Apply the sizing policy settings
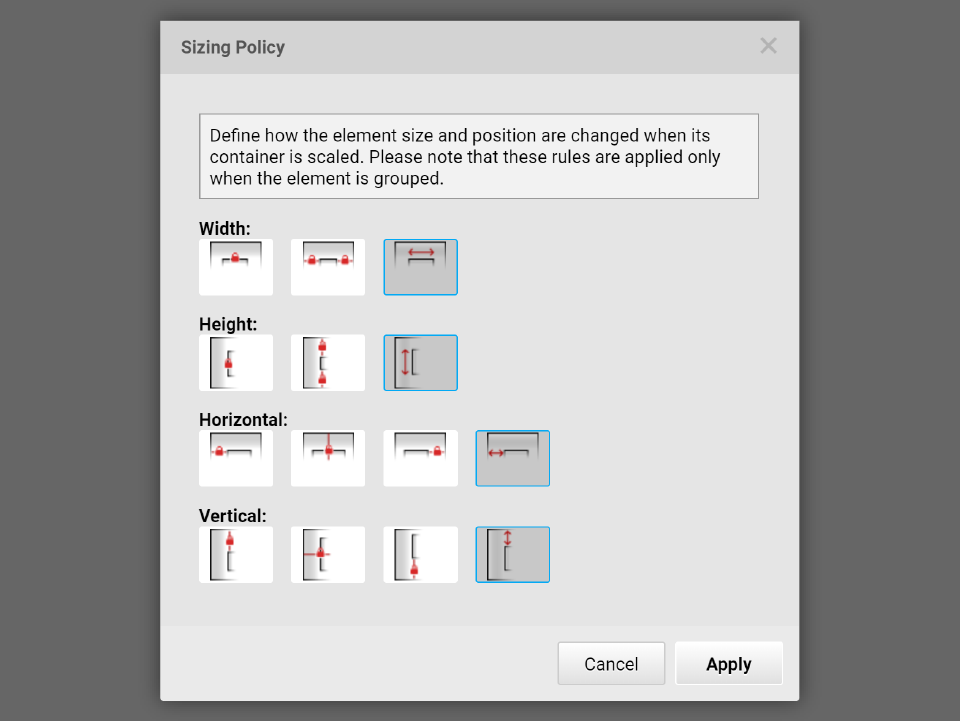Screen dimensions: 960x721 [728, 664]
